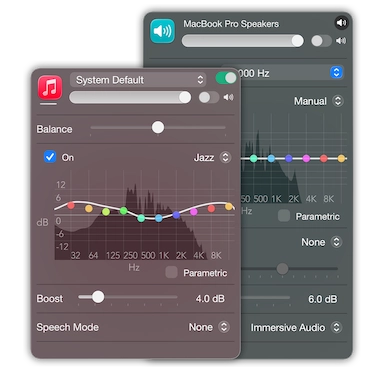
Task: Click speaker icon beside MacBook Pro Speakers volume slider
Action: [x=341, y=41]
